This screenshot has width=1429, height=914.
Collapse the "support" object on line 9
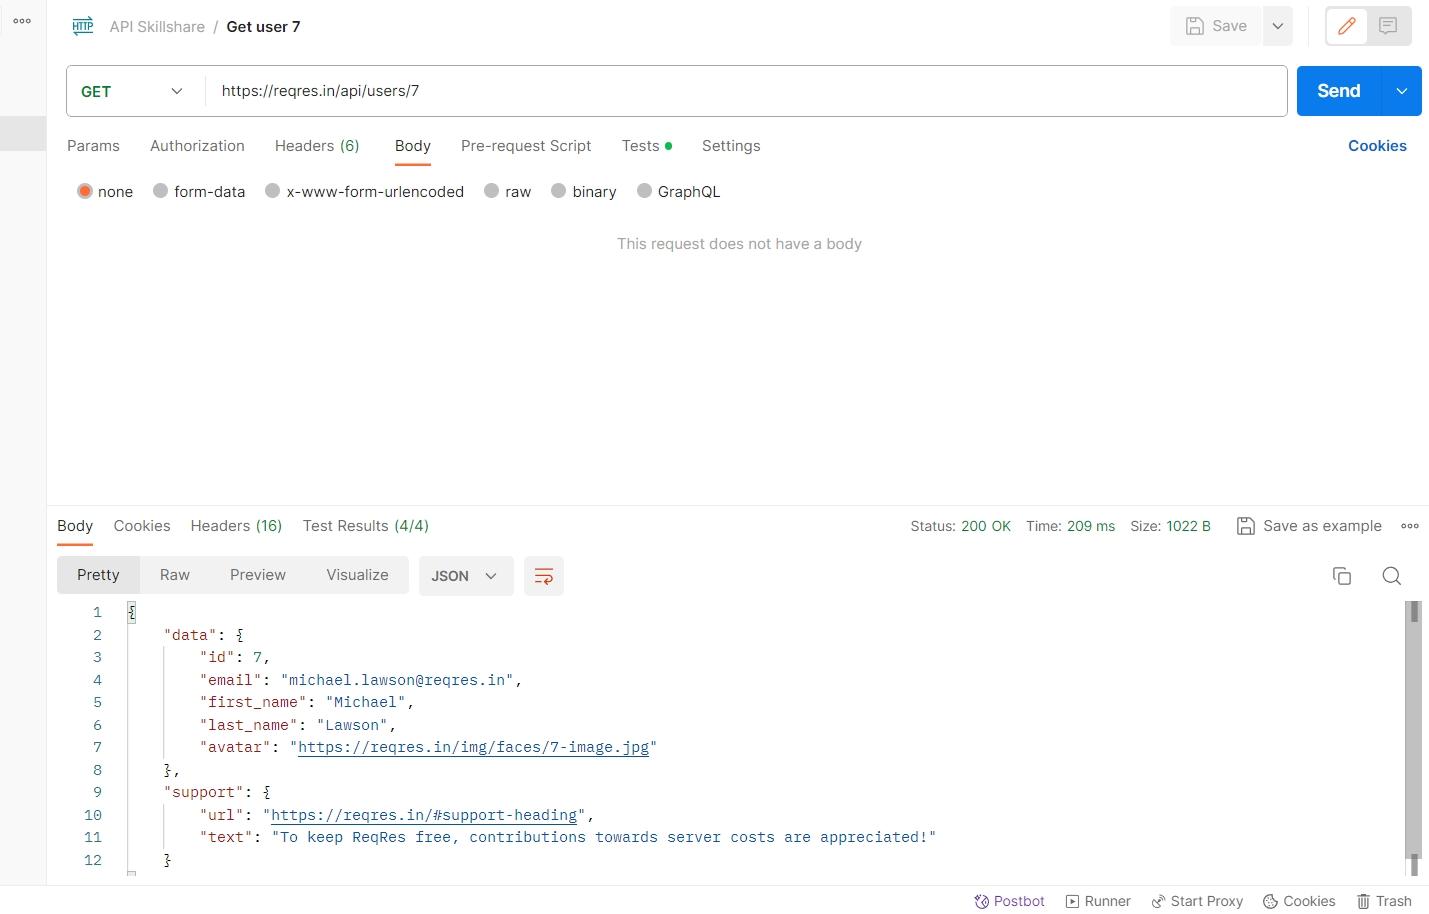click(x=266, y=792)
